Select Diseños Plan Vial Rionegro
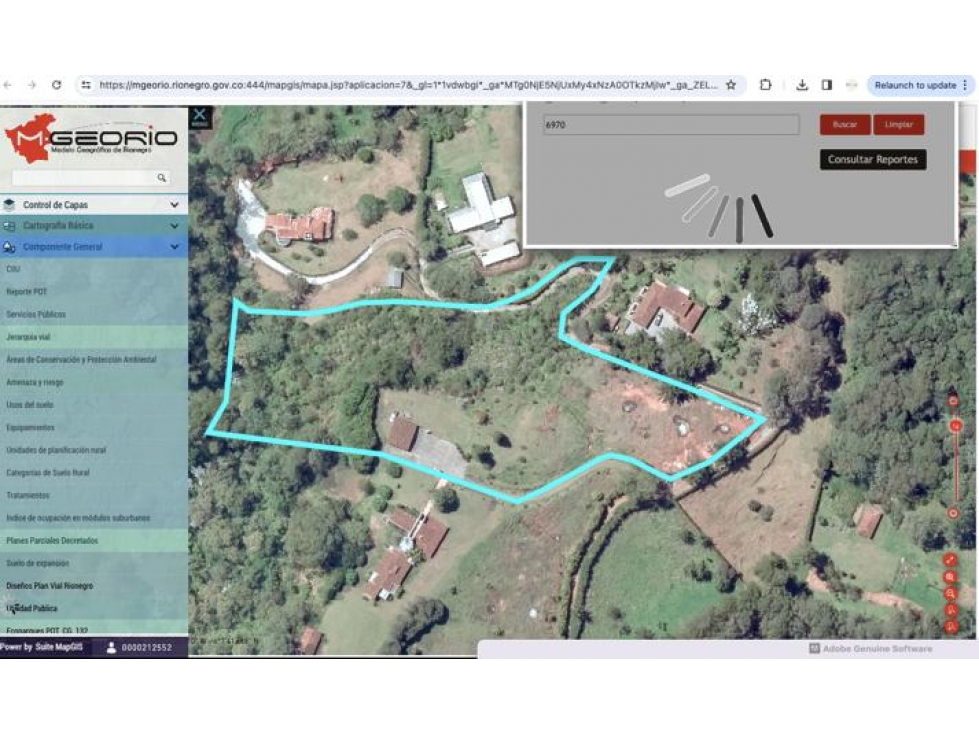This screenshot has width=979, height=734. 49,585
